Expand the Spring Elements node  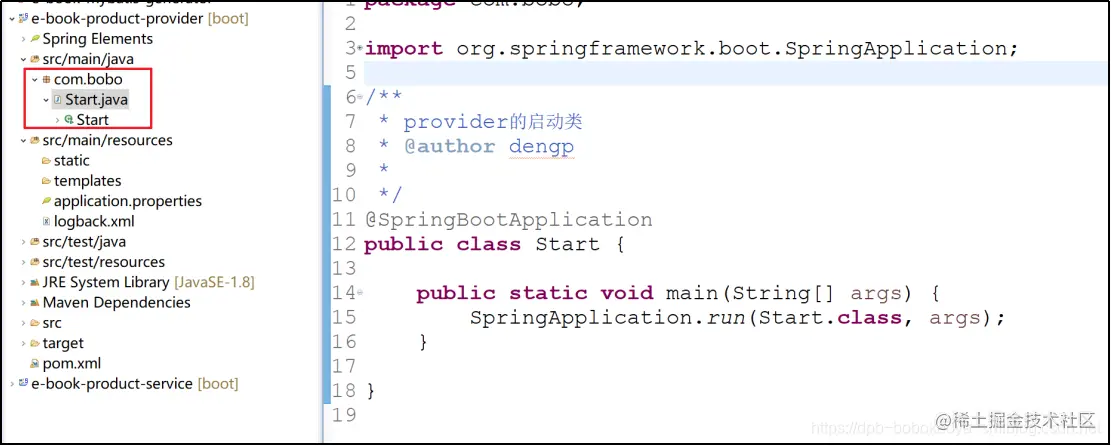[24, 39]
